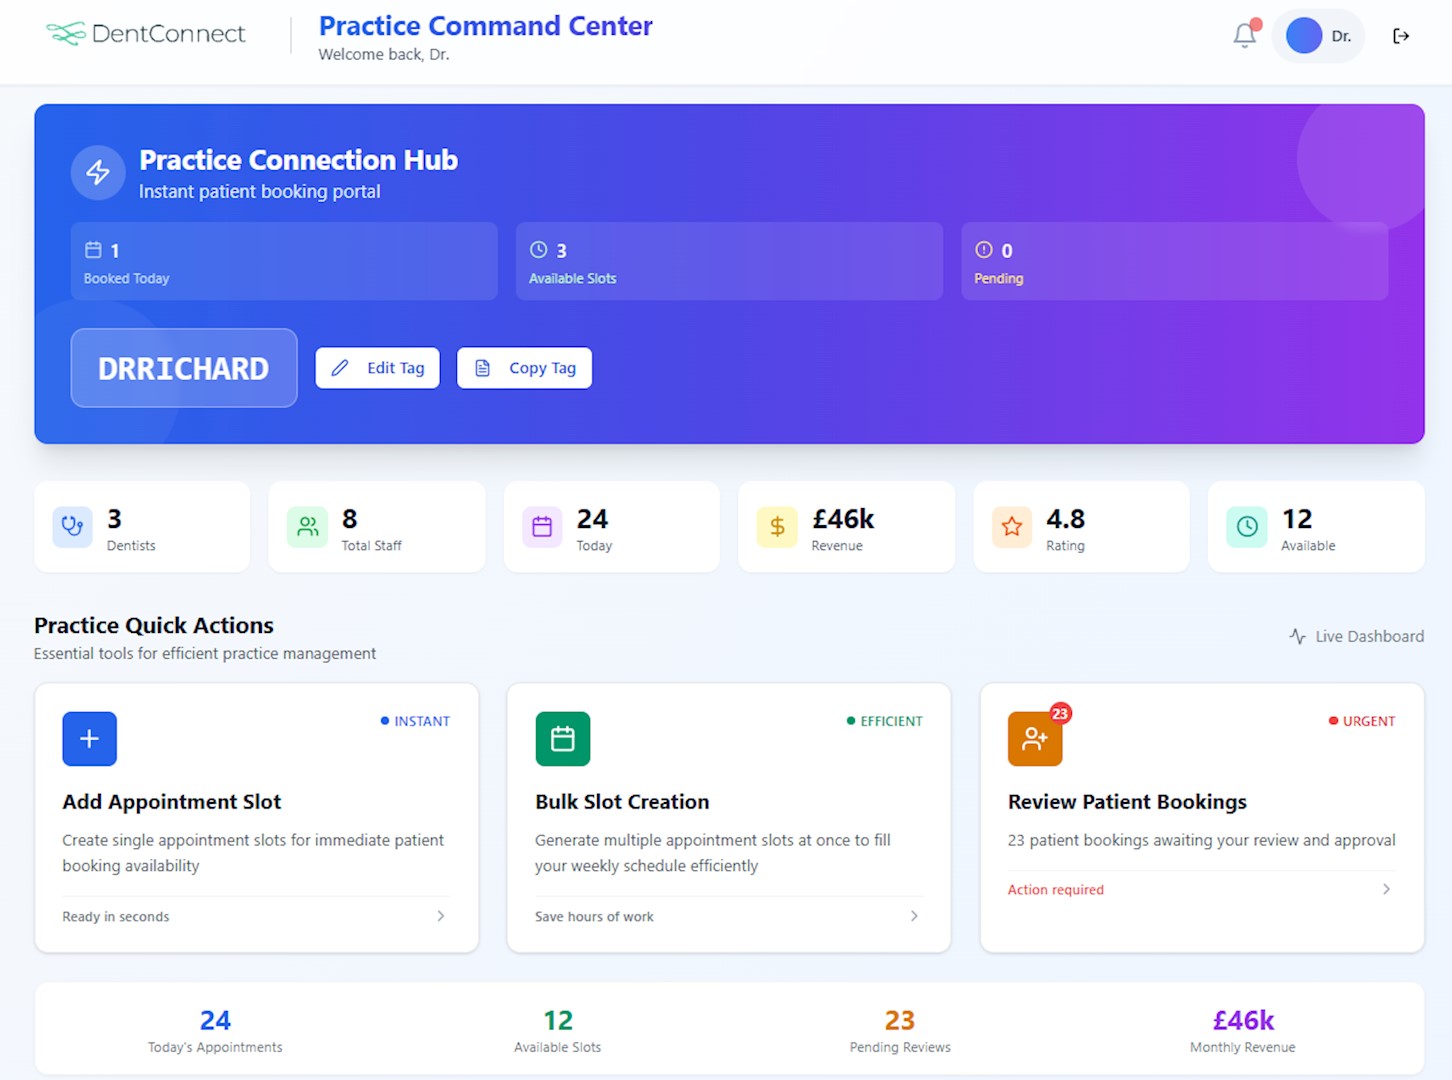Click the Copy Tag button

click(x=524, y=368)
